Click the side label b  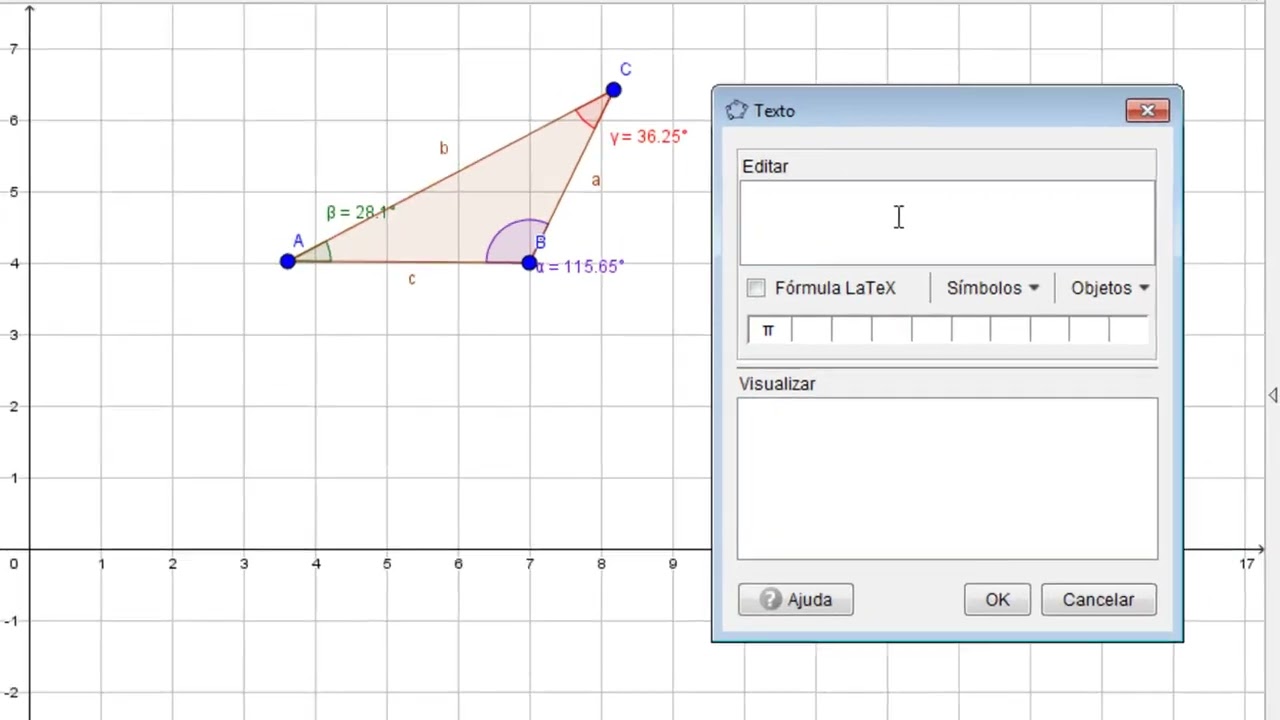pos(444,148)
